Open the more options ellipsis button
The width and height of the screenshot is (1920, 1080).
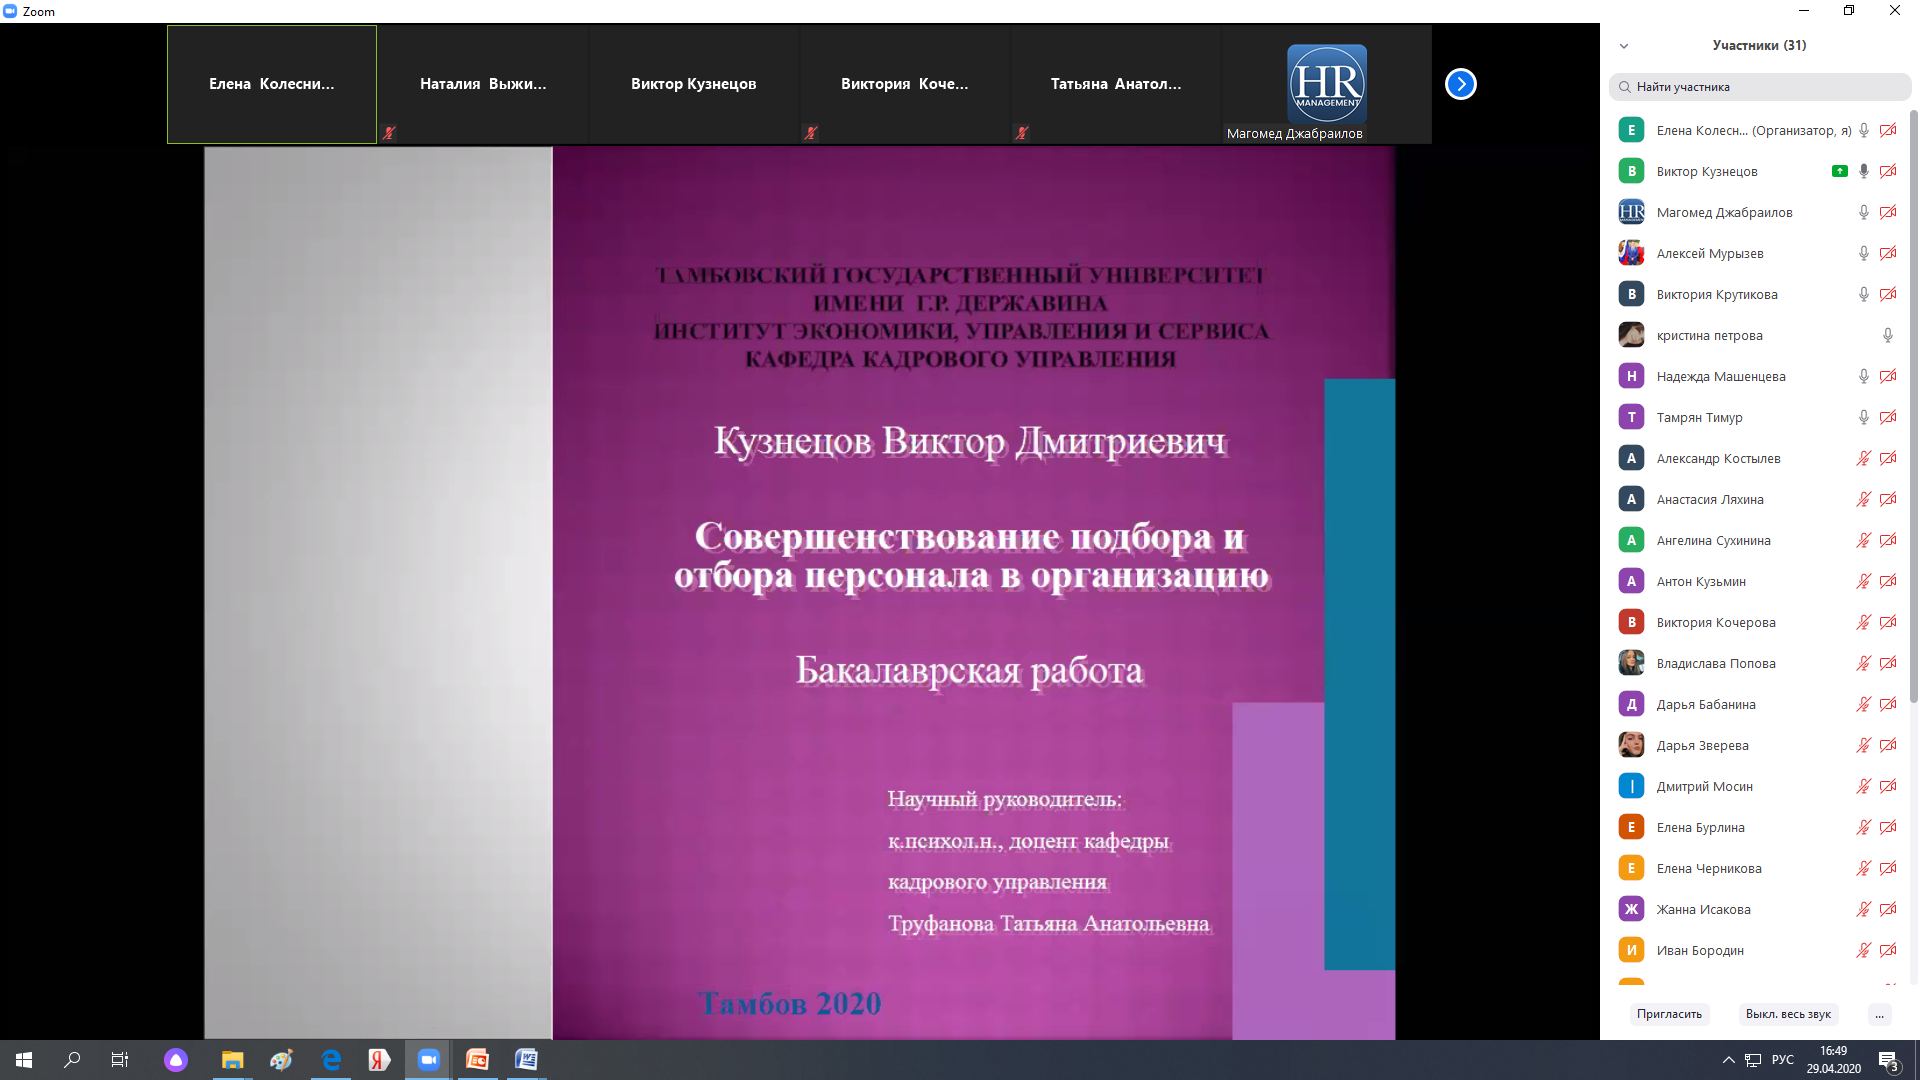[1879, 1014]
